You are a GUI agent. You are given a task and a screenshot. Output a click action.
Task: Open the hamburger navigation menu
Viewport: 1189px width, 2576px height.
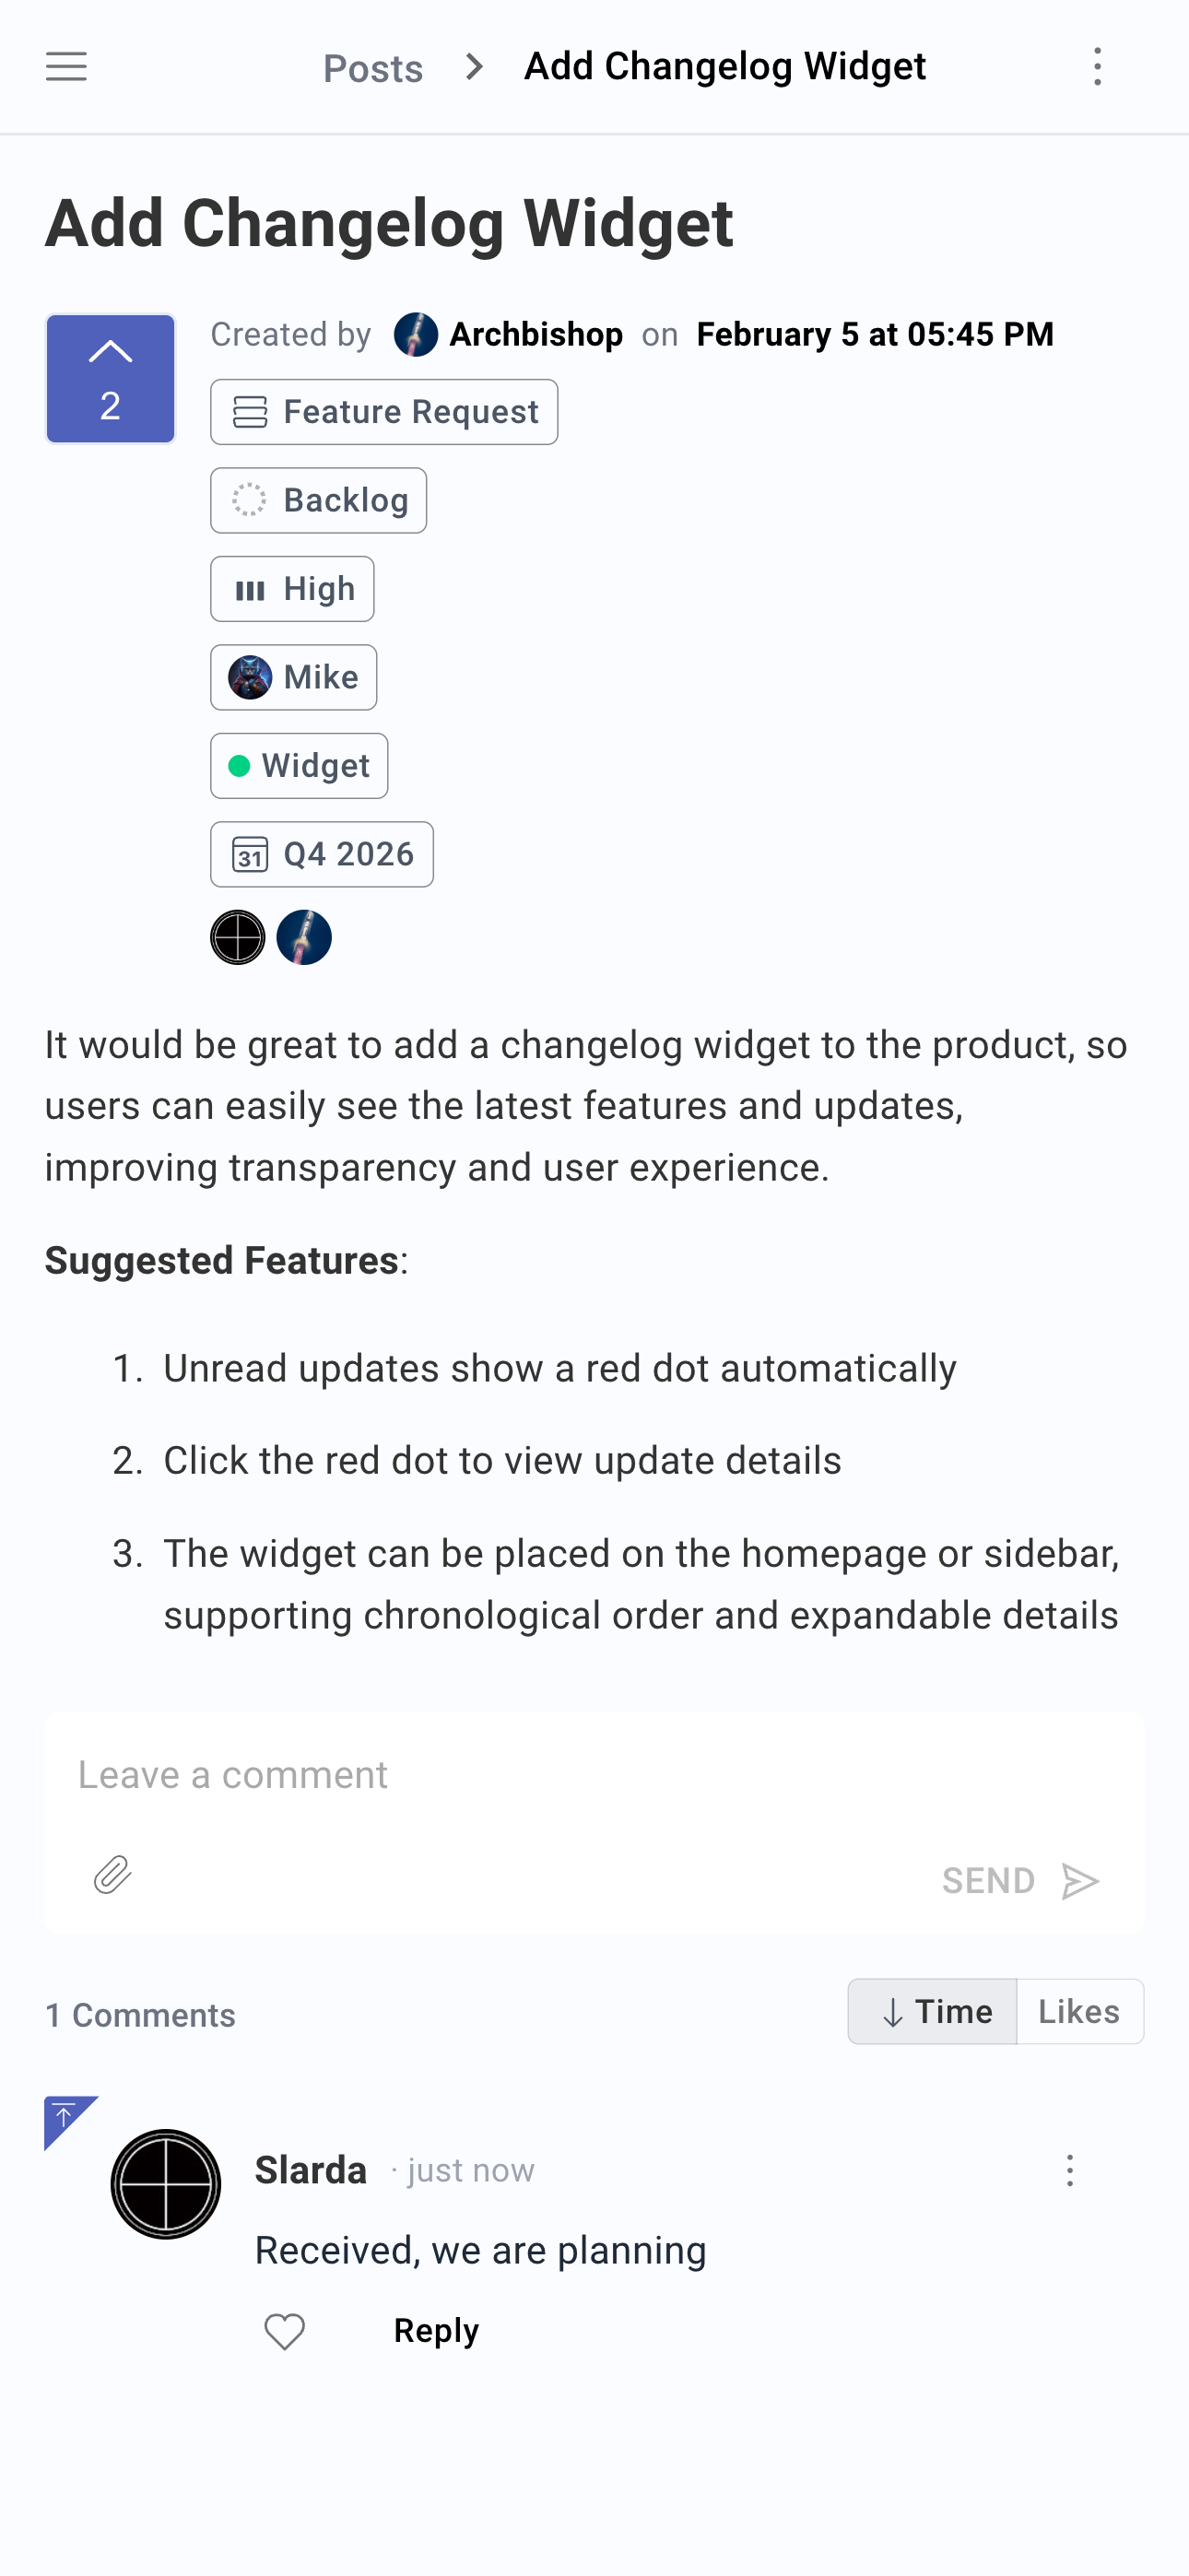(66, 67)
